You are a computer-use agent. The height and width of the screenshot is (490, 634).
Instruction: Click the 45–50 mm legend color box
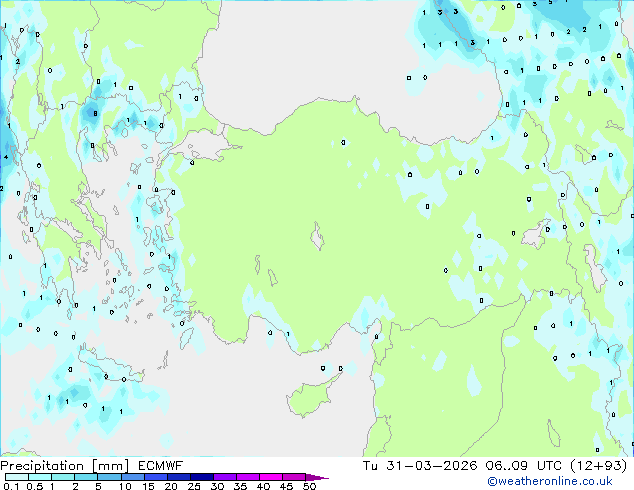tap(294, 477)
